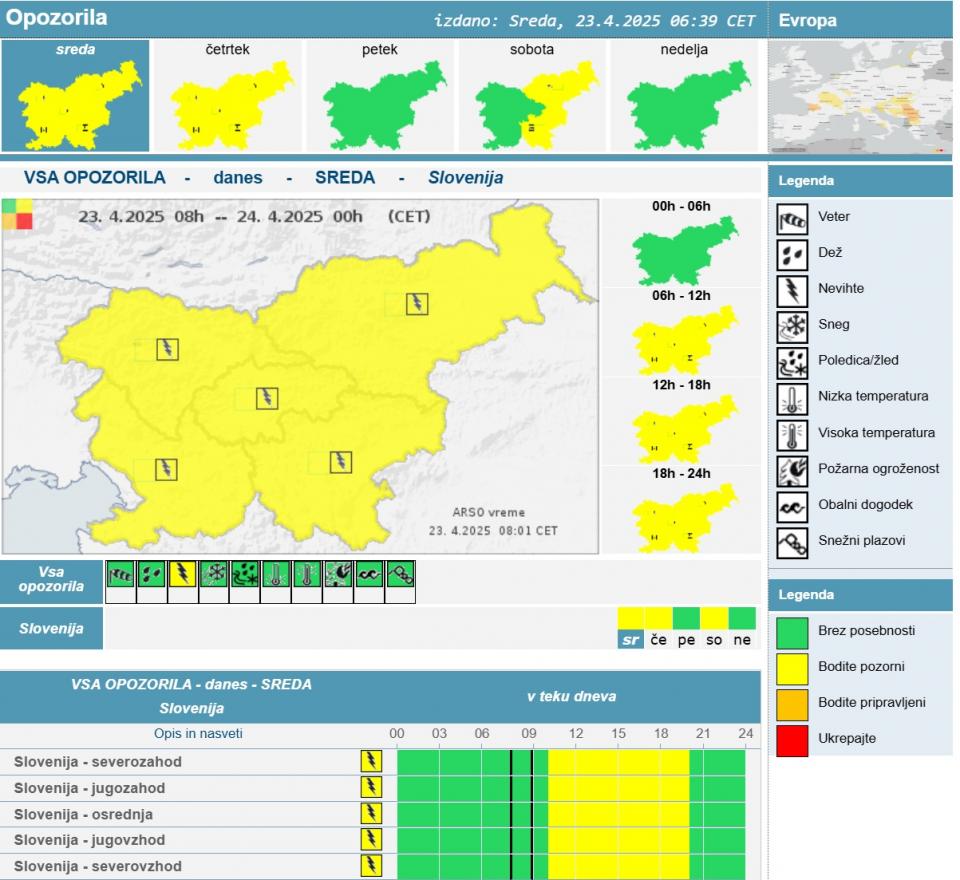The height and width of the screenshot is (880, 960).
Task: Select the fire danger icon in Vsa opozorila row
Action: (x=338, y=574)
